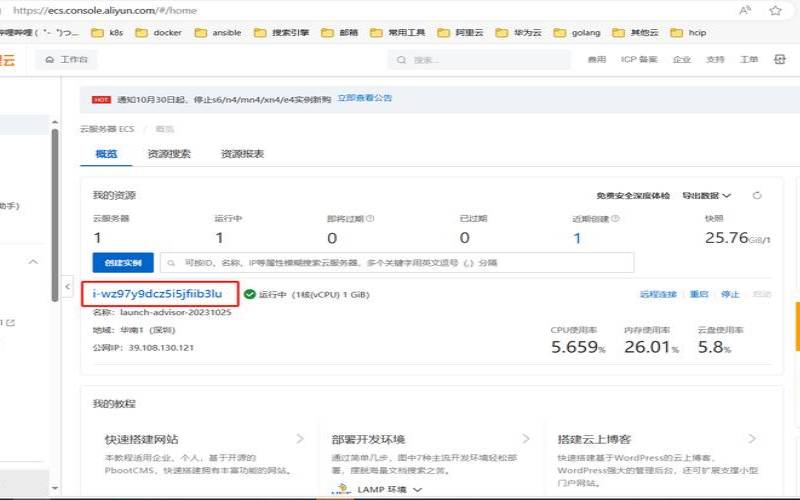Click the cloud shell icon in top bar
The height and width of the screenshot is (500, 800).
tap(780, 60)
